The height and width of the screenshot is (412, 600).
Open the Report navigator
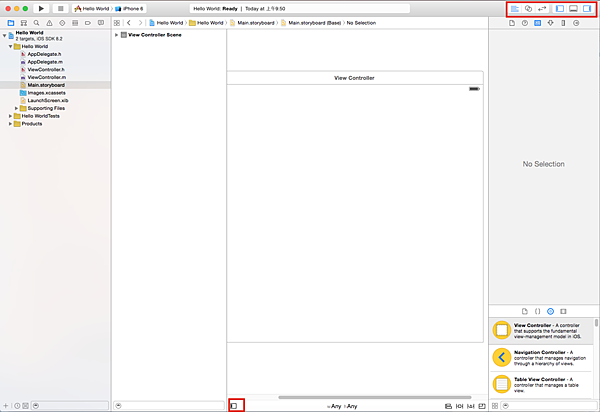[101, 23]
